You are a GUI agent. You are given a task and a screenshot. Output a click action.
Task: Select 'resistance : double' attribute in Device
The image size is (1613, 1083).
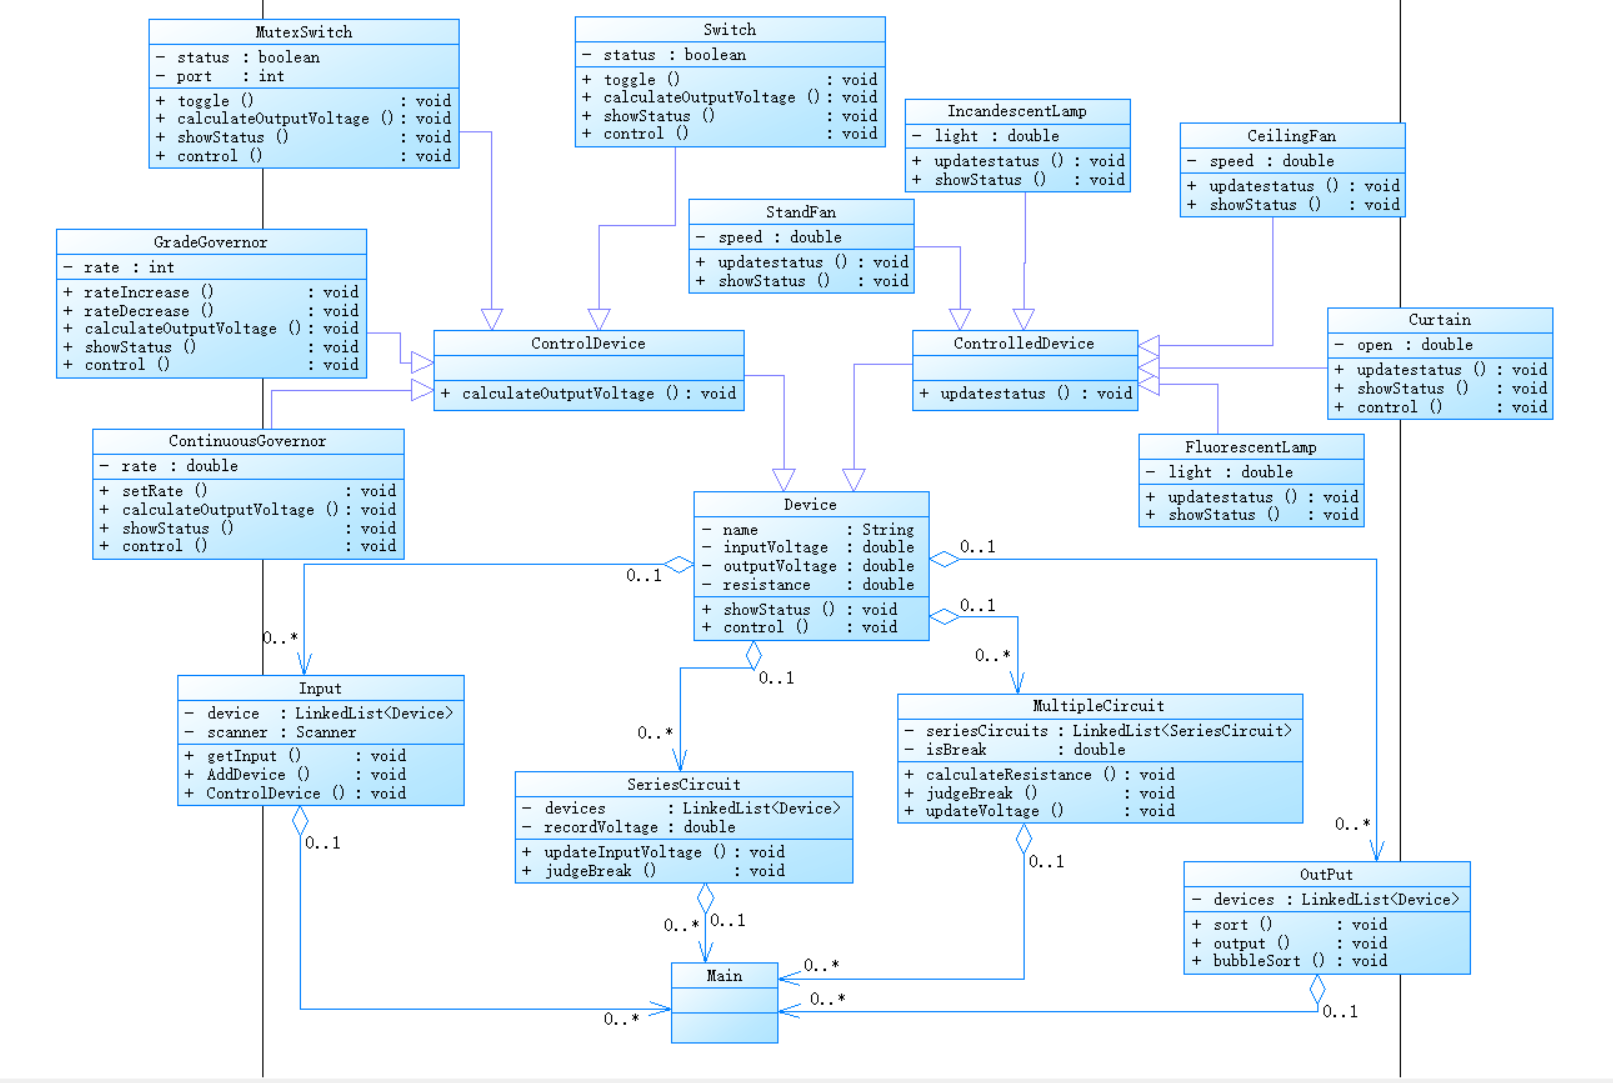(x=810, y=585)
